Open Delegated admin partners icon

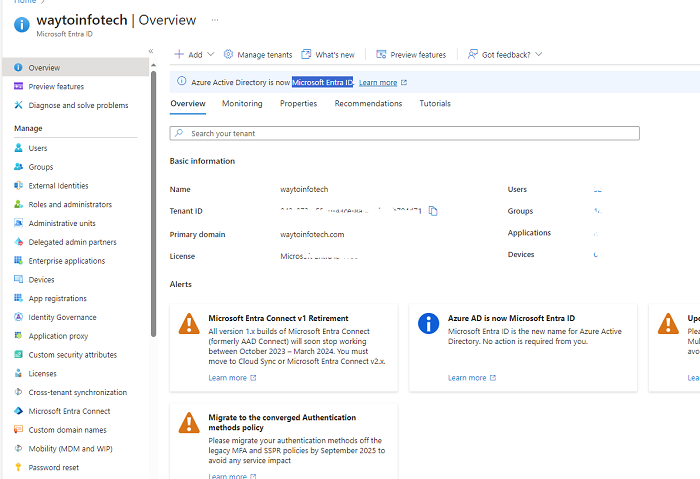click(18, 242)
